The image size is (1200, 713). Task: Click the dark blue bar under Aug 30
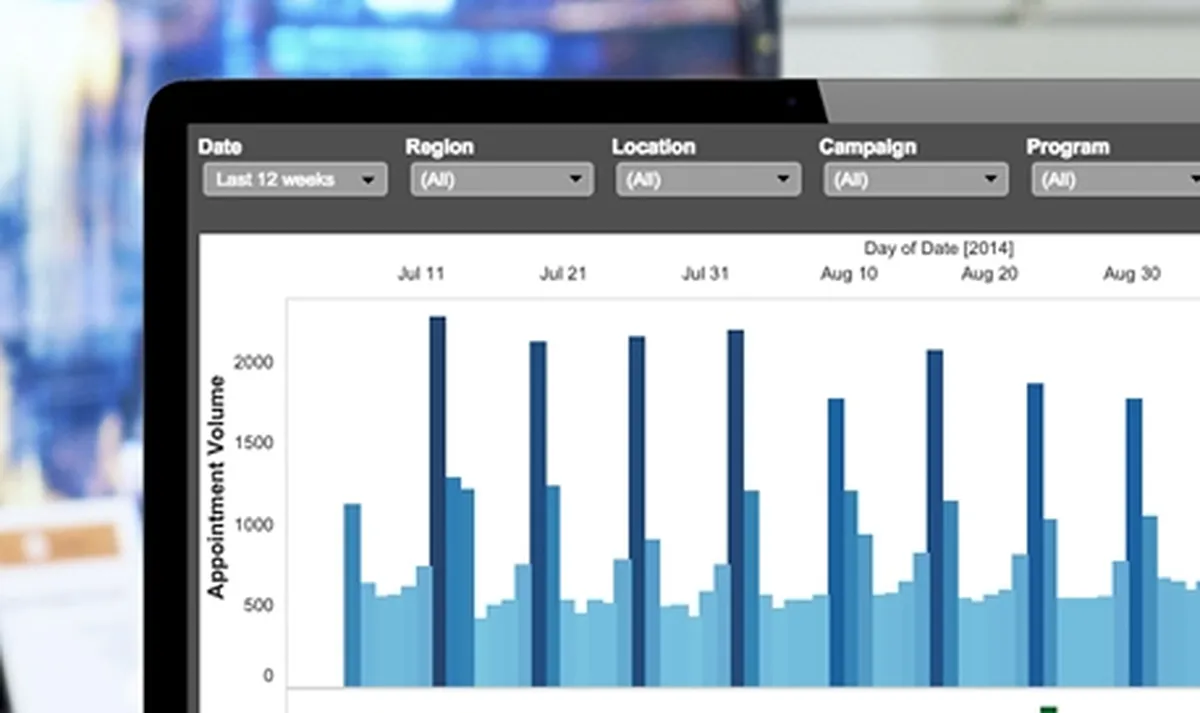(1134, 540)
